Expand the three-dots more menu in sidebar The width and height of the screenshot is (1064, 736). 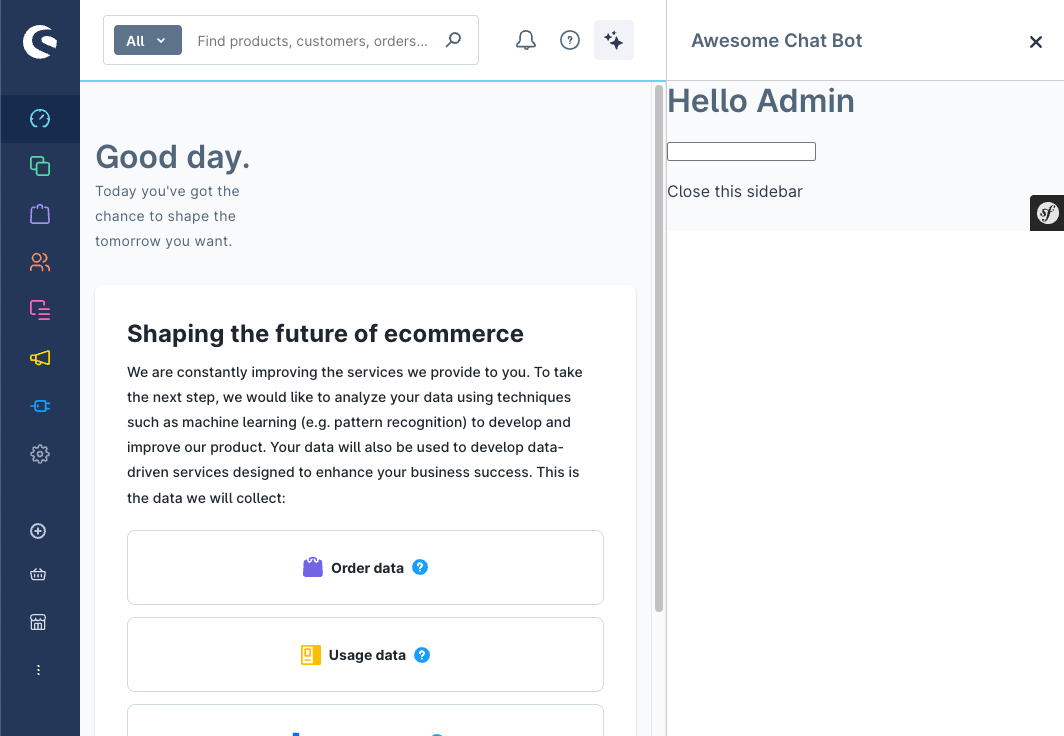point(39,670)
